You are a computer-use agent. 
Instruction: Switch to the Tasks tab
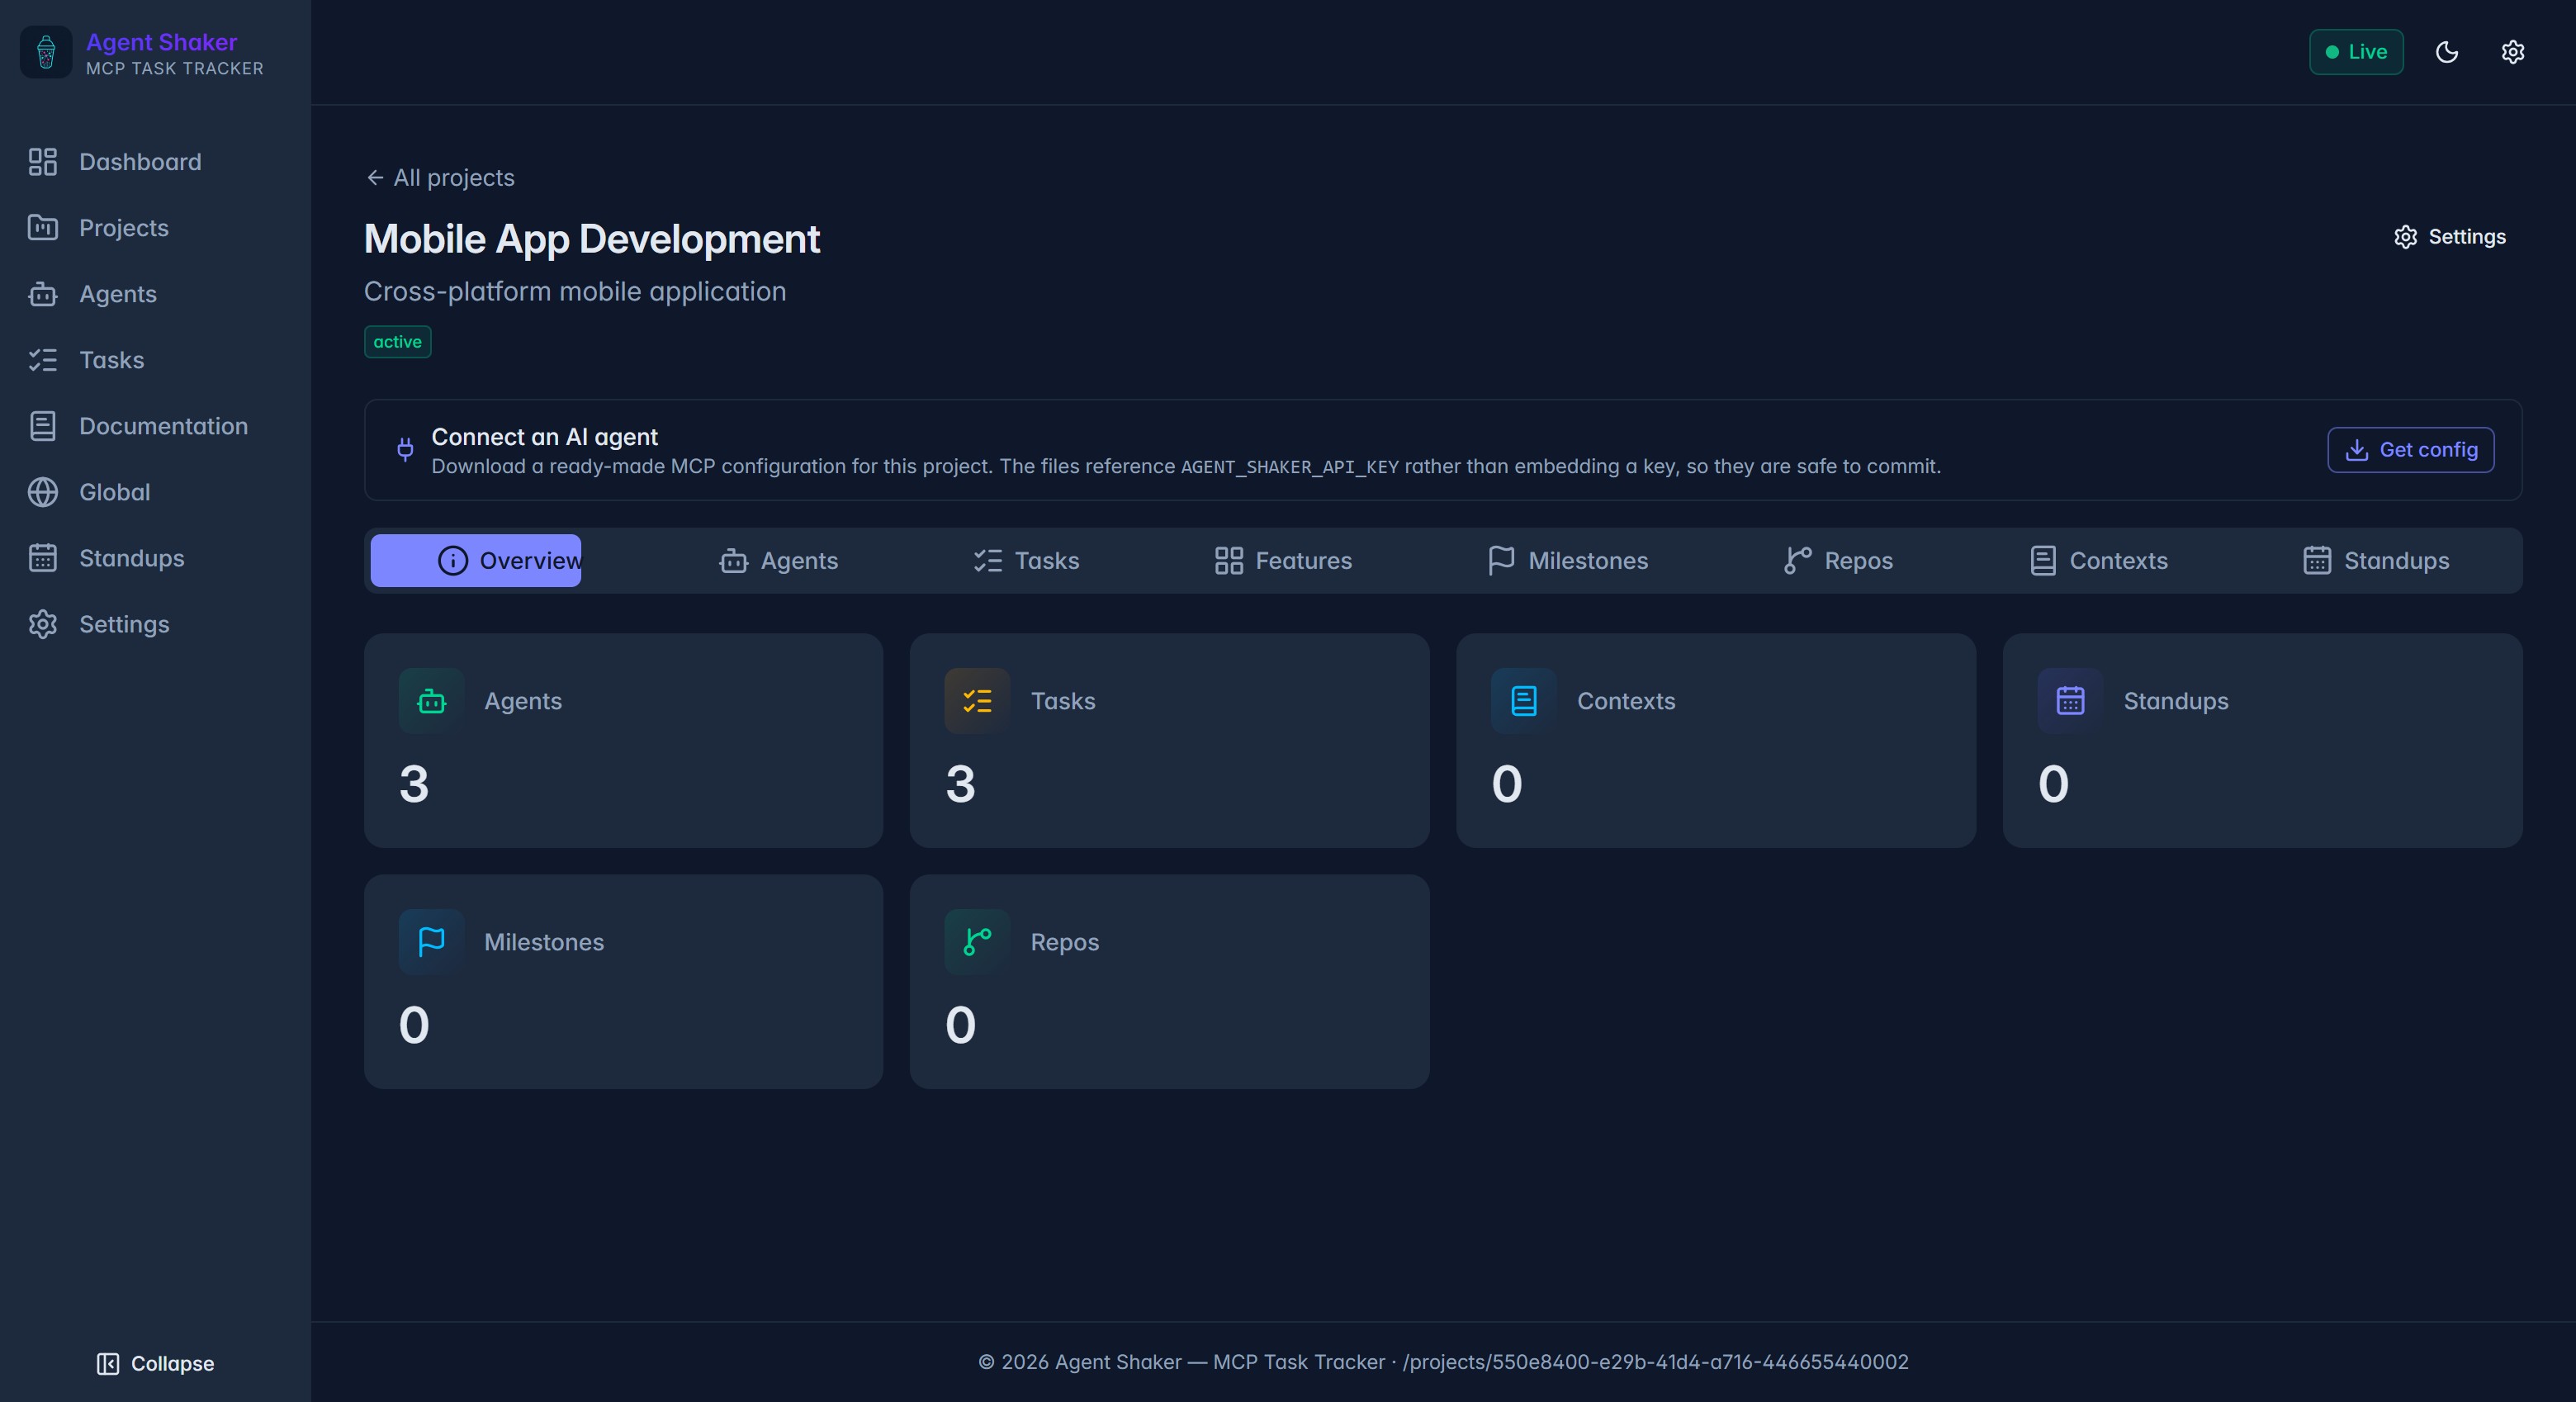pyautogui.click(x=1027, y=561)
